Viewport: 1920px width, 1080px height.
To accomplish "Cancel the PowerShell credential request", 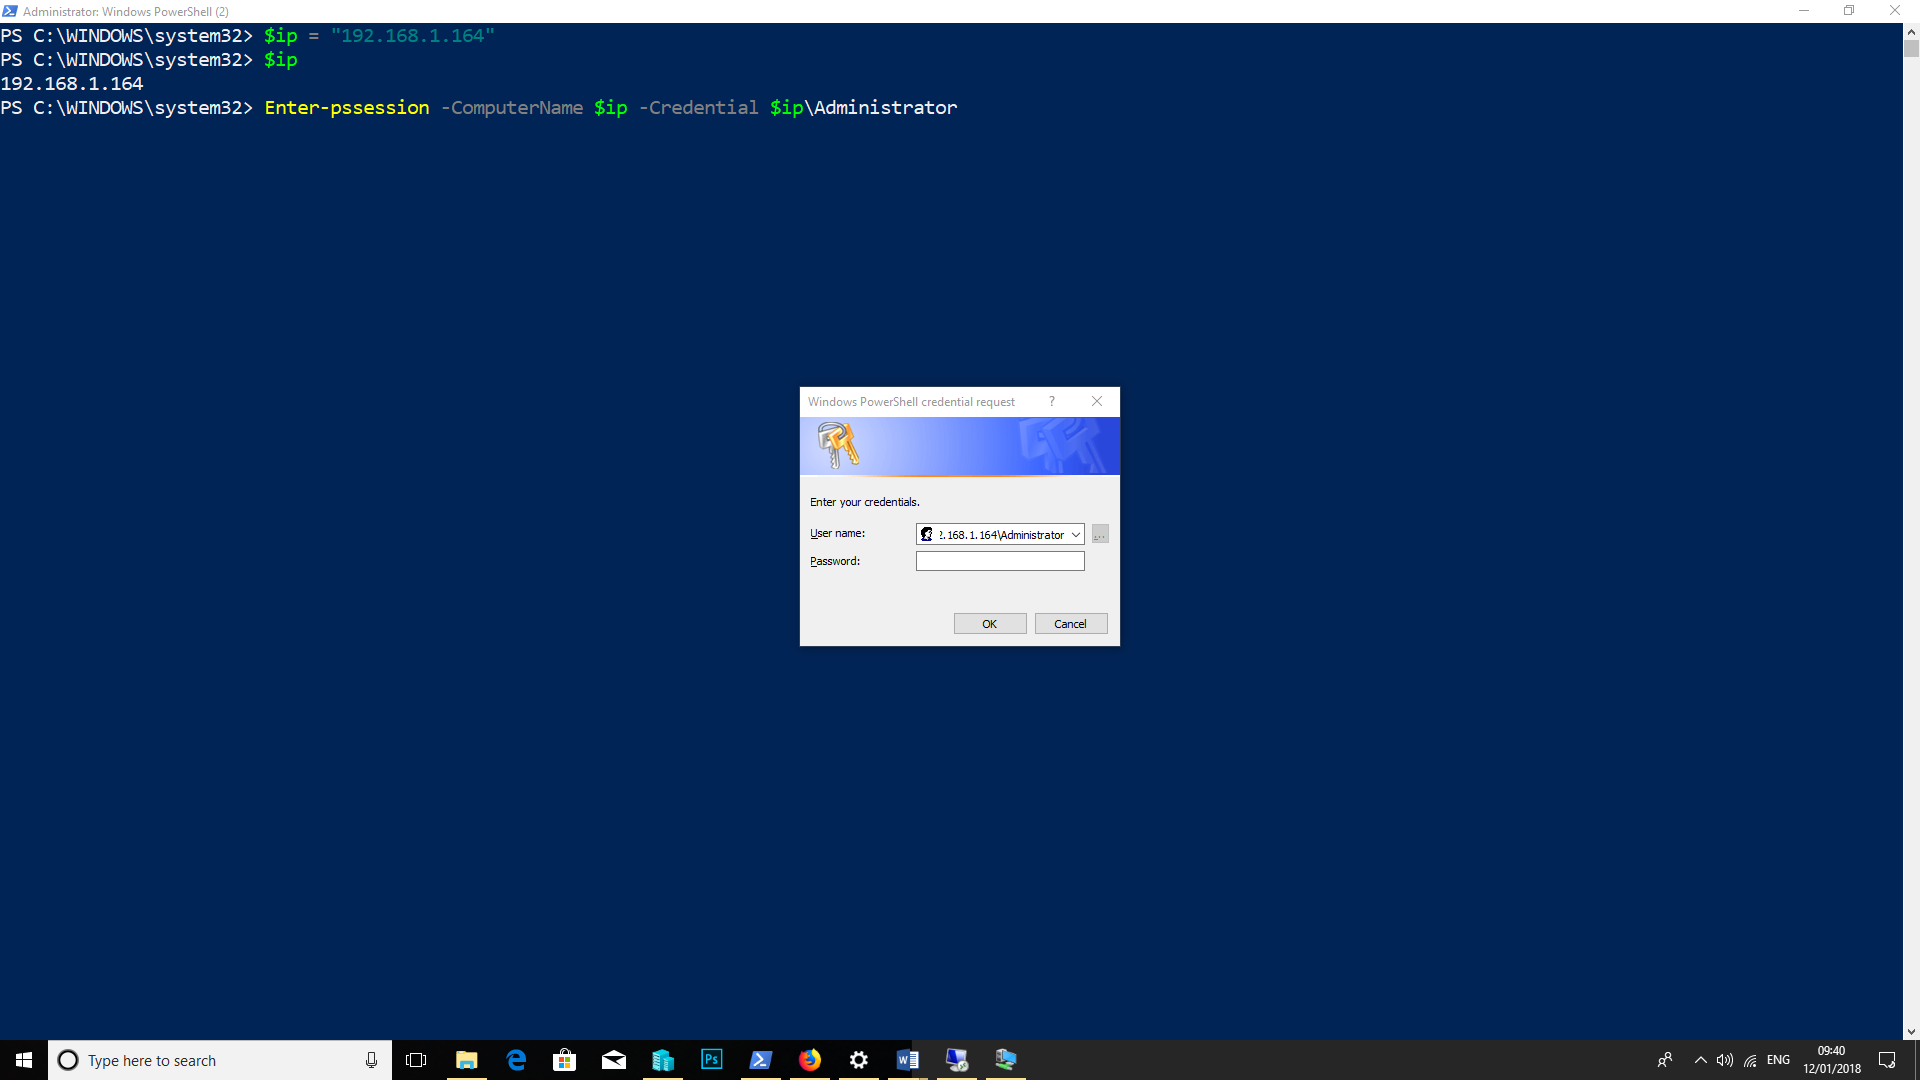I will (x=1070, y=624).
